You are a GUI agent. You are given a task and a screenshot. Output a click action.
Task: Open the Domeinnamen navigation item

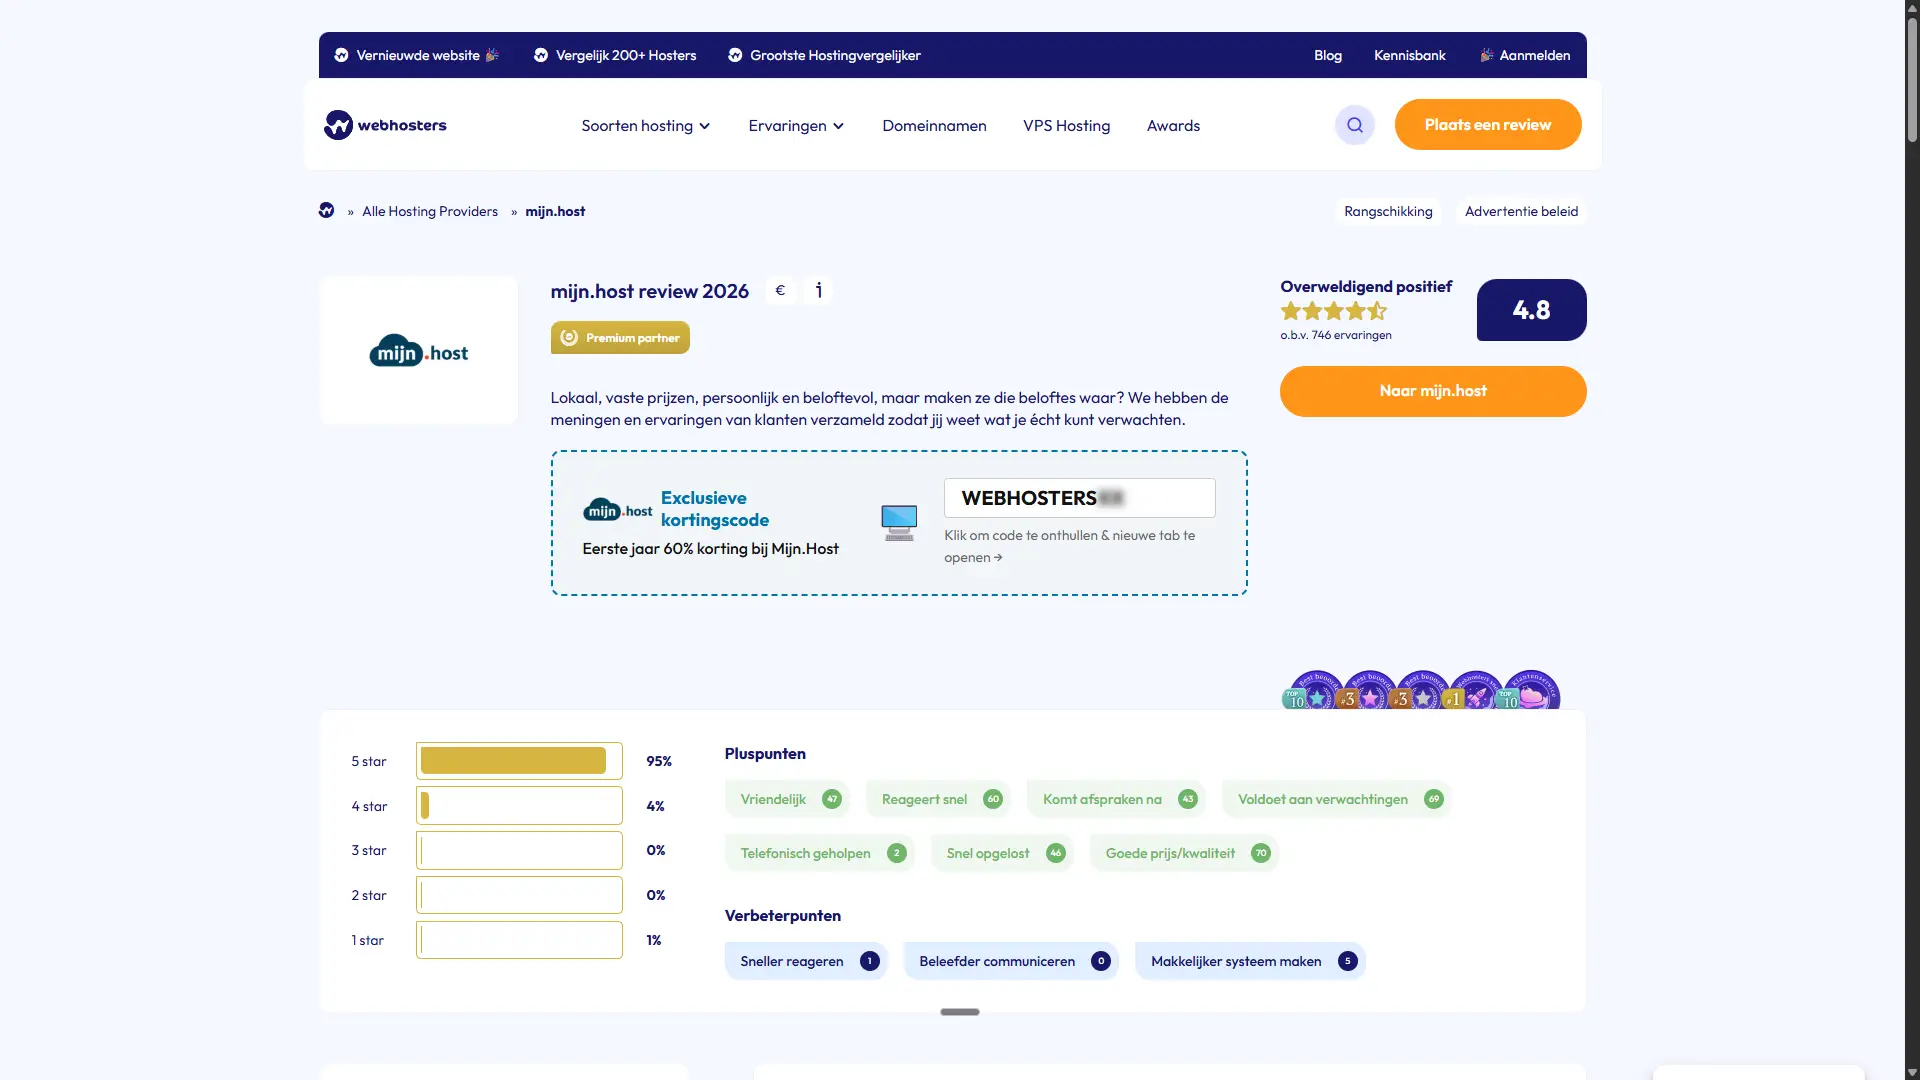934,125
